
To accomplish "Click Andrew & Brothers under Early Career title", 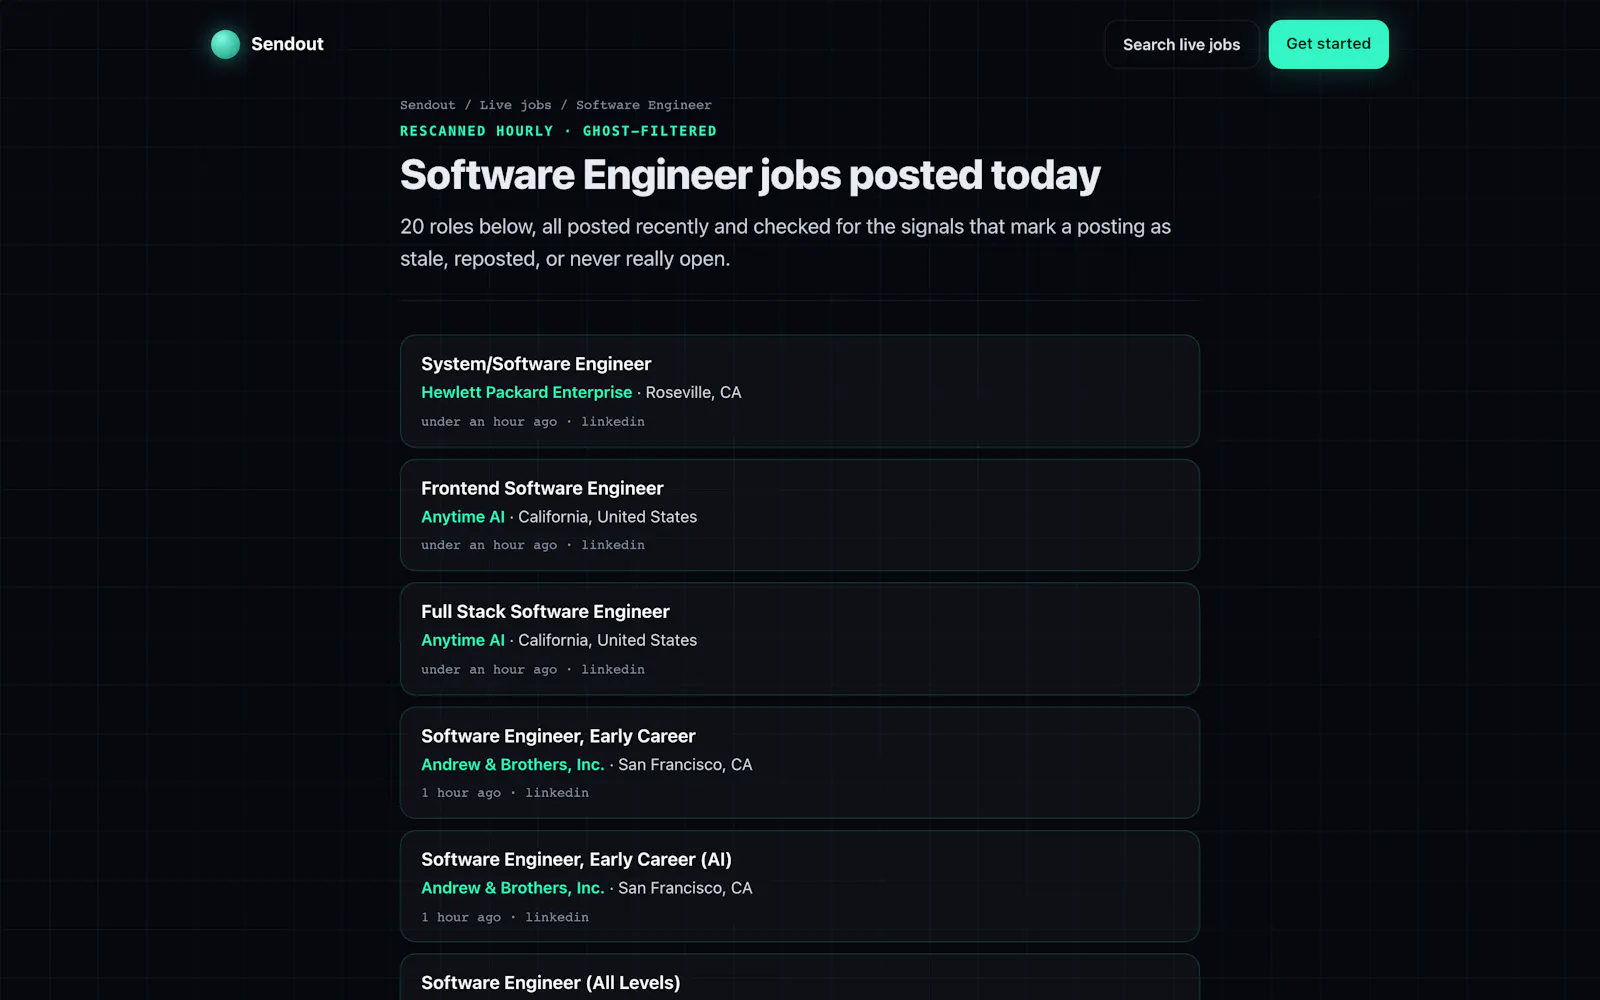I will (512, 764).
